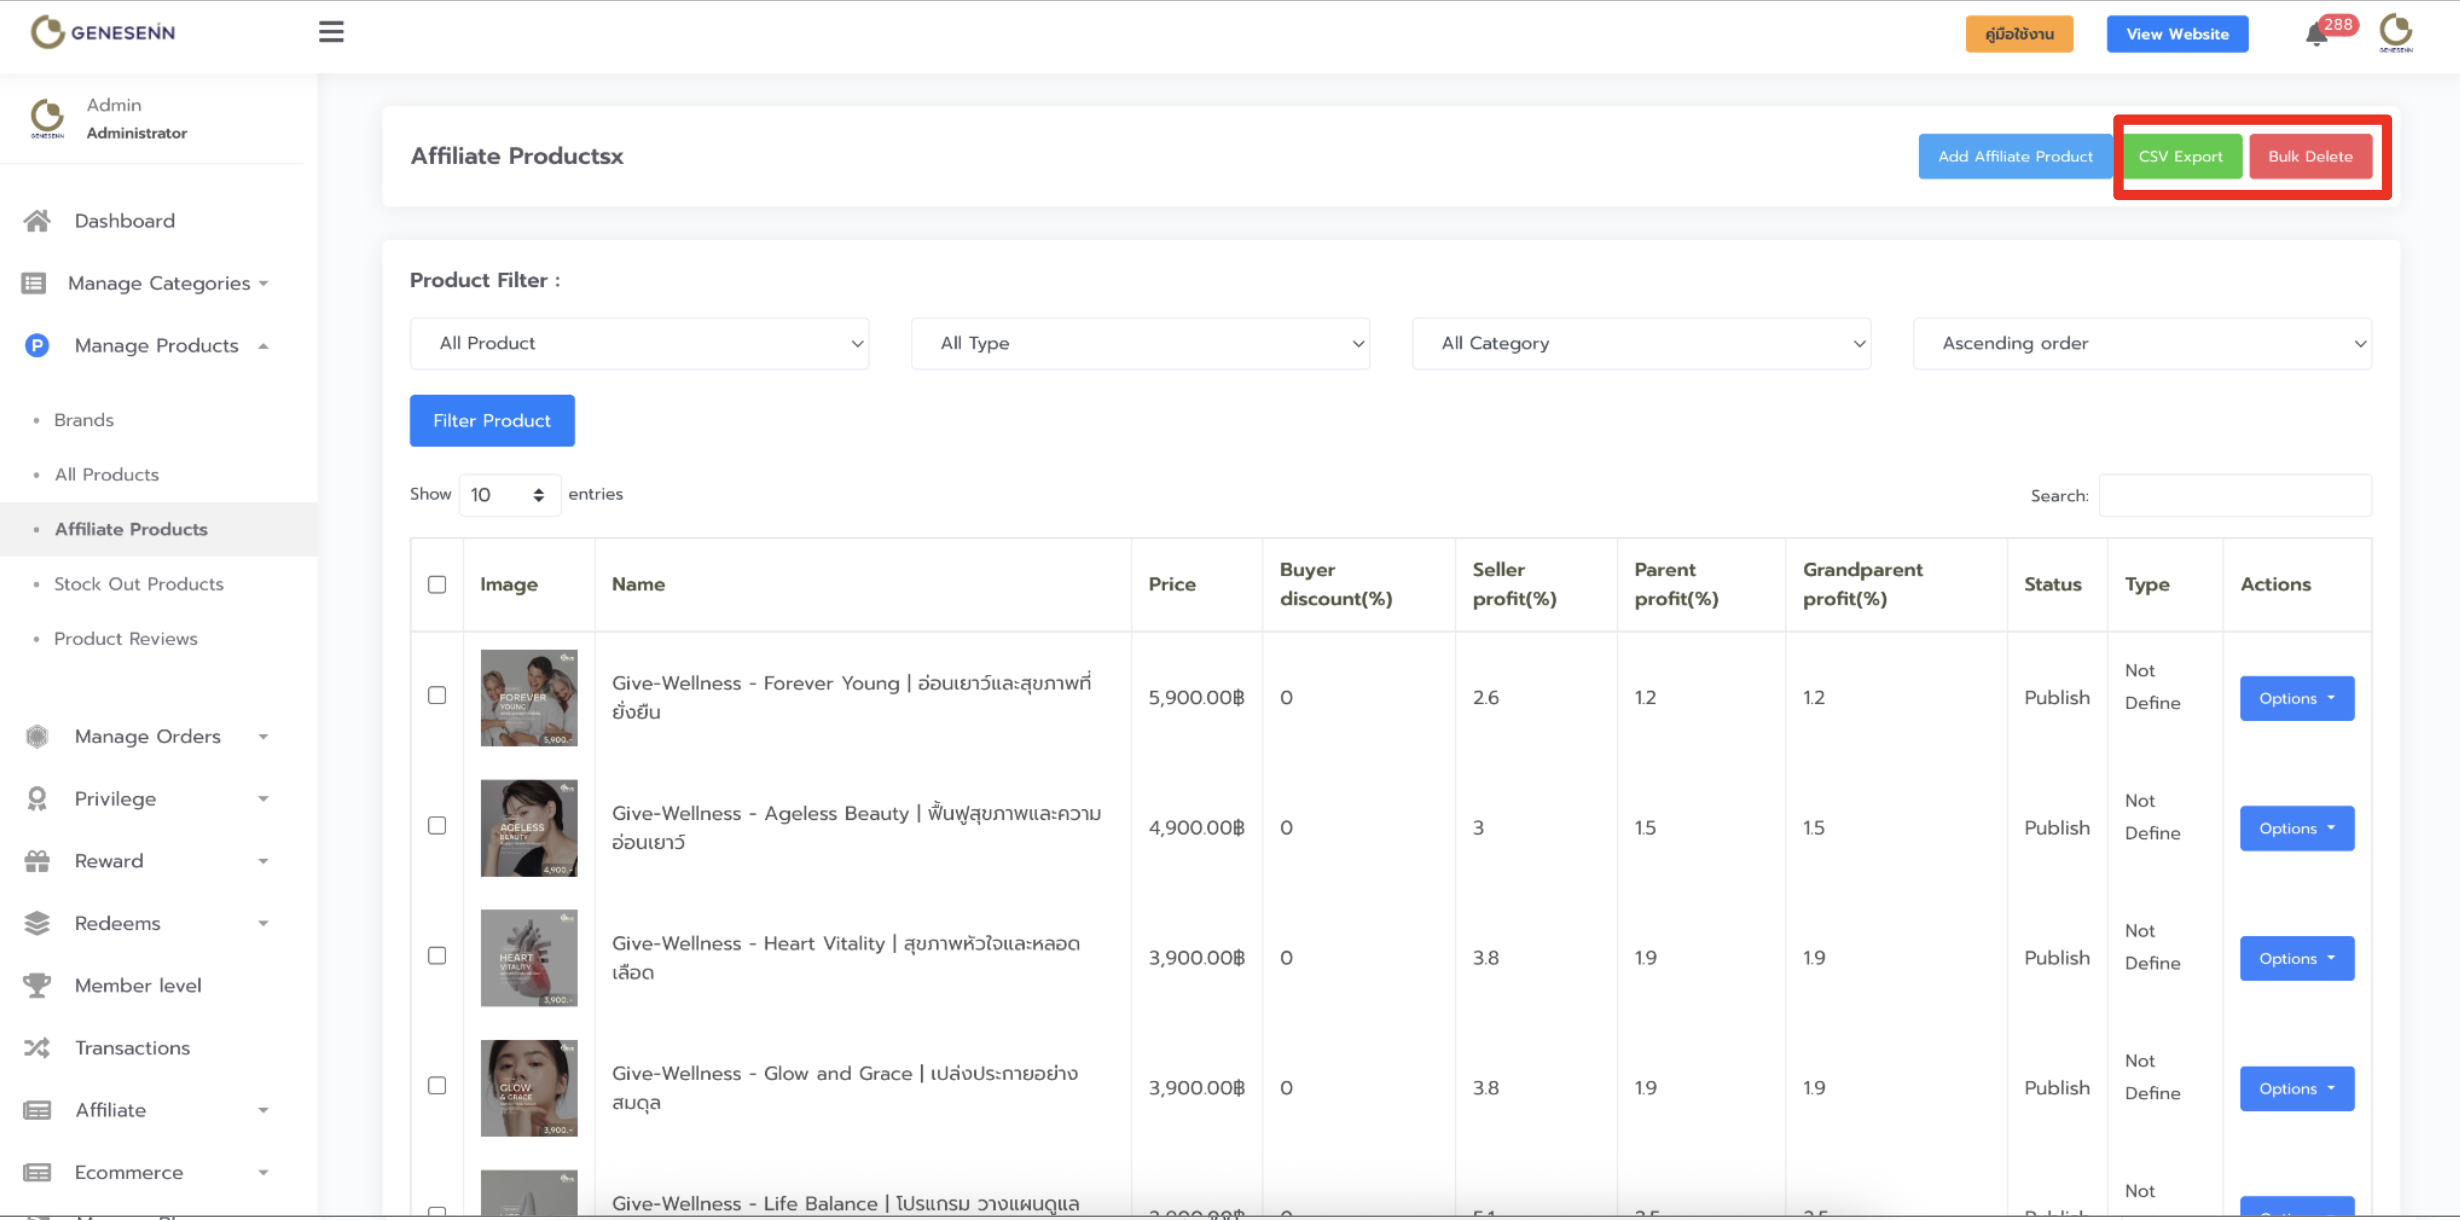2460x1220 pixels.
Task: Toggle the select-all checkbox in the table header
Action: (x=437, y=584)
